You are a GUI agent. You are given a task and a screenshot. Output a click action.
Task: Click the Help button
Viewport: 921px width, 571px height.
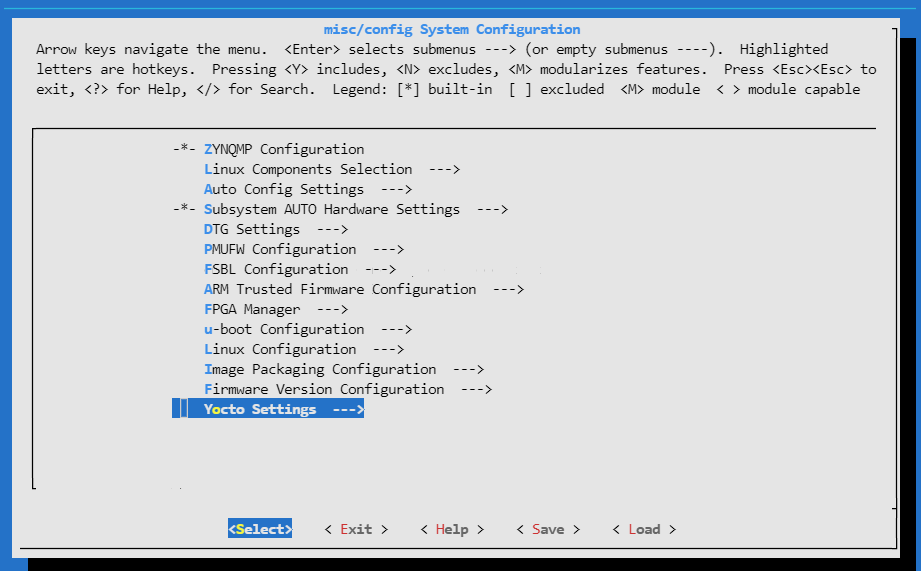[x=452, y=529]
